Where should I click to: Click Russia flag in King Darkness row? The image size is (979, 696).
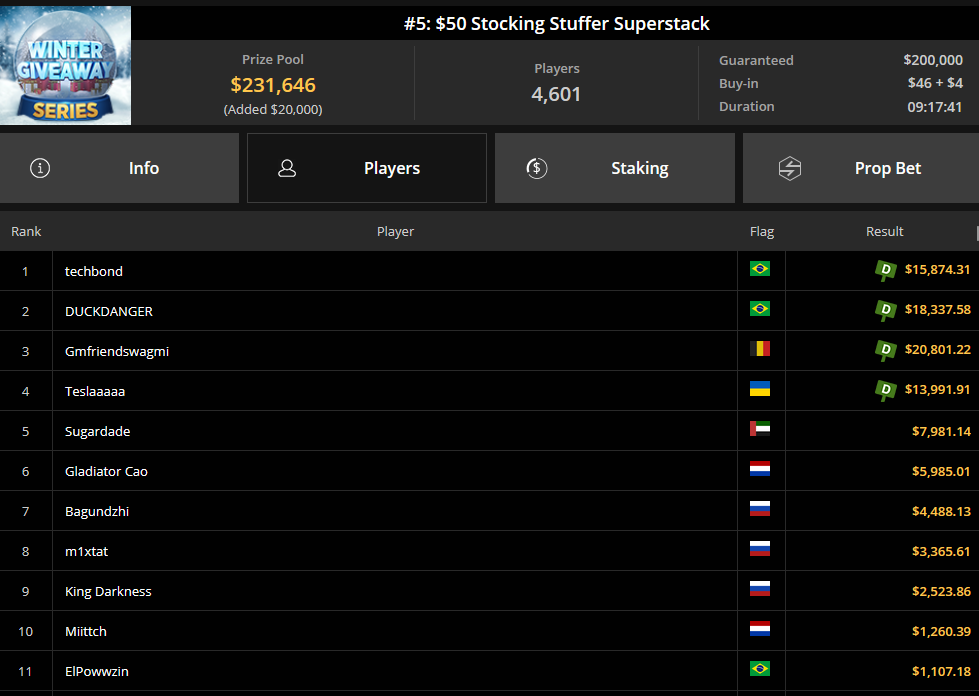coord(760,588)
